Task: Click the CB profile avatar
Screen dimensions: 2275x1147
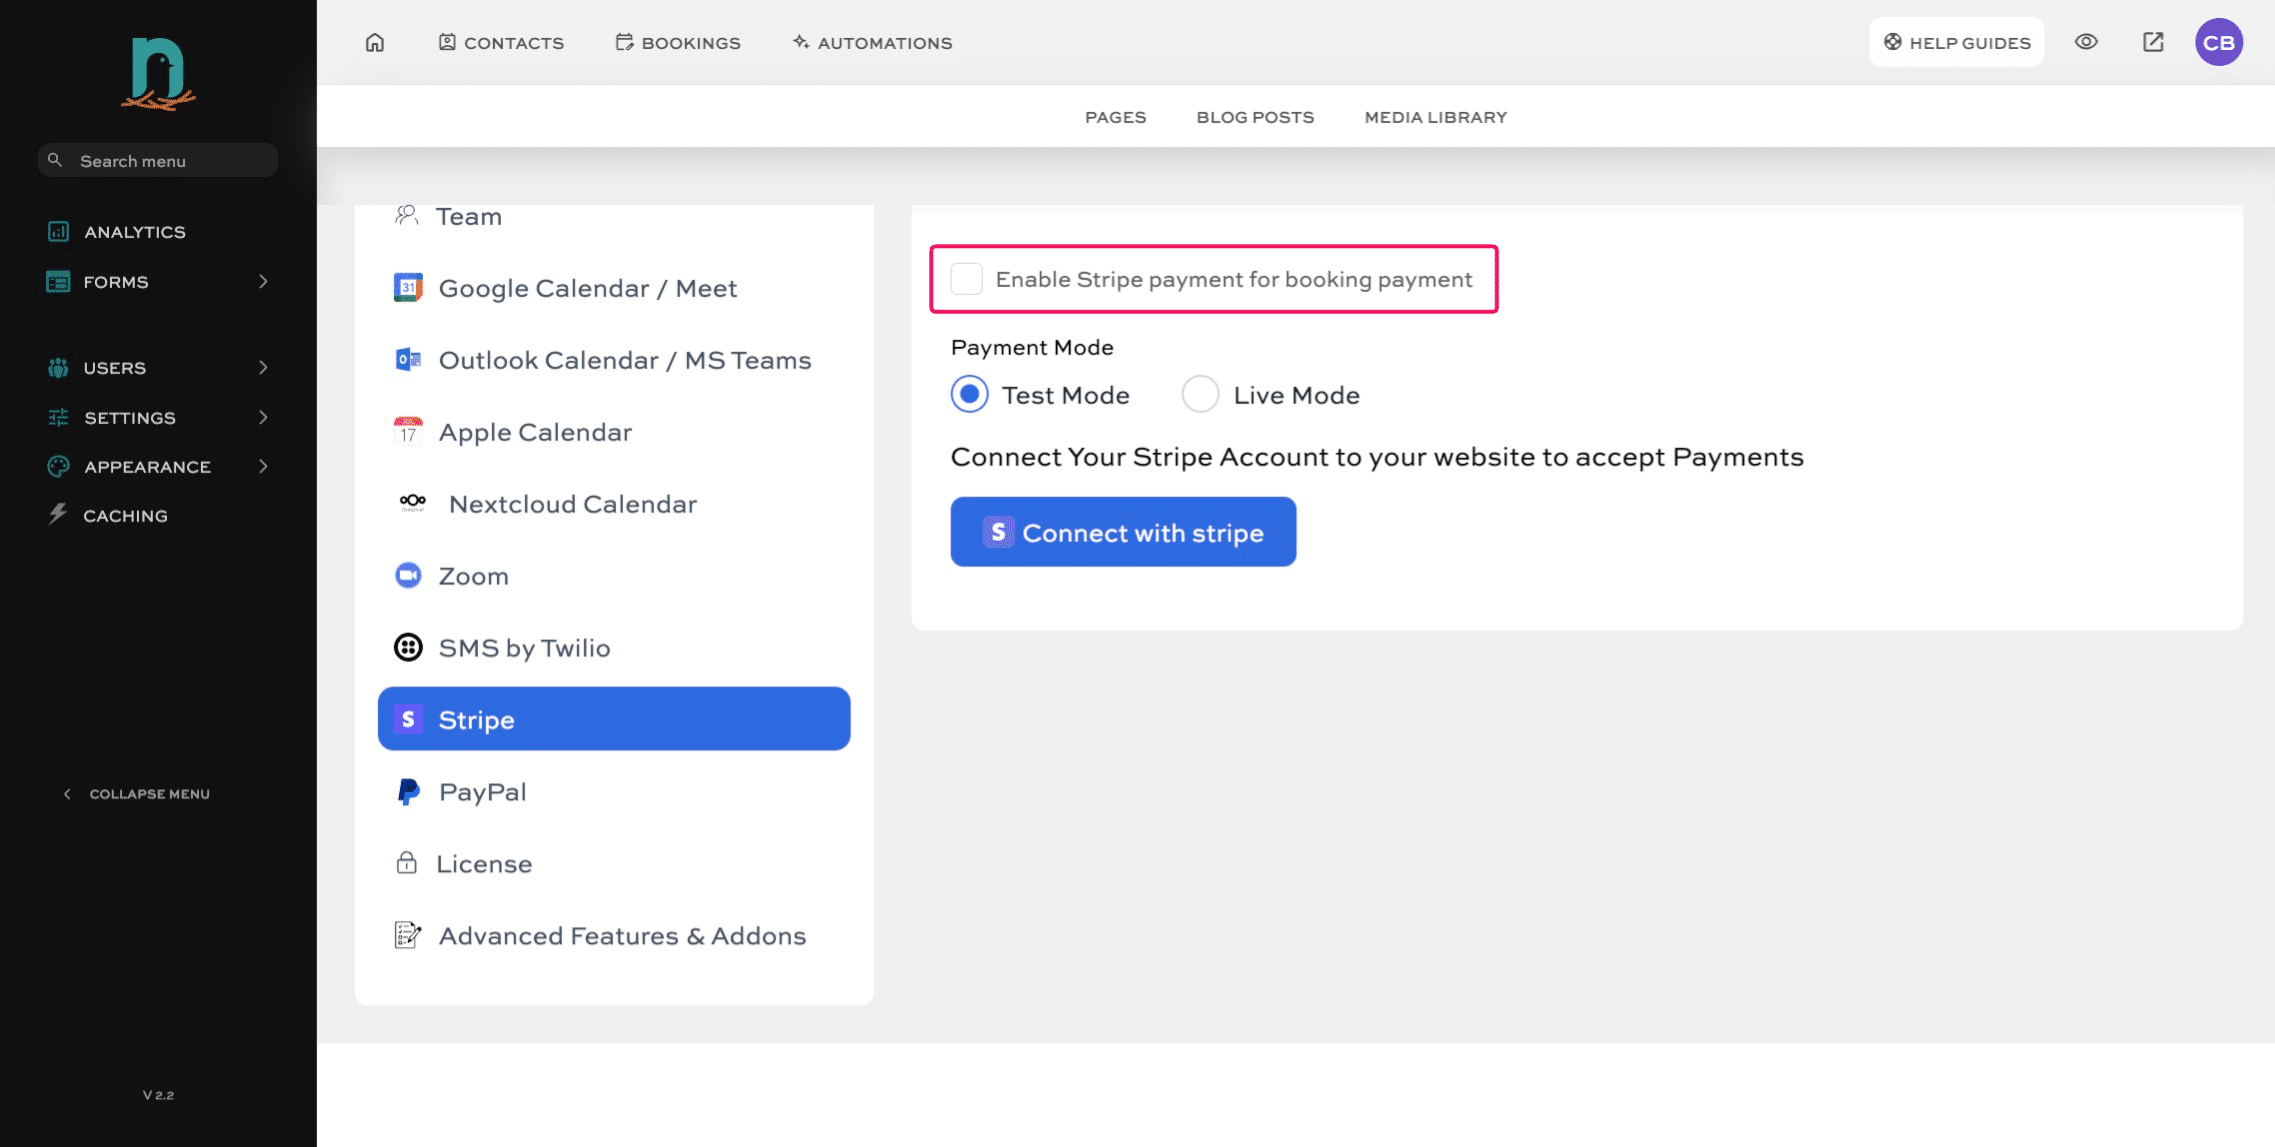Action: pos(2219,41)
